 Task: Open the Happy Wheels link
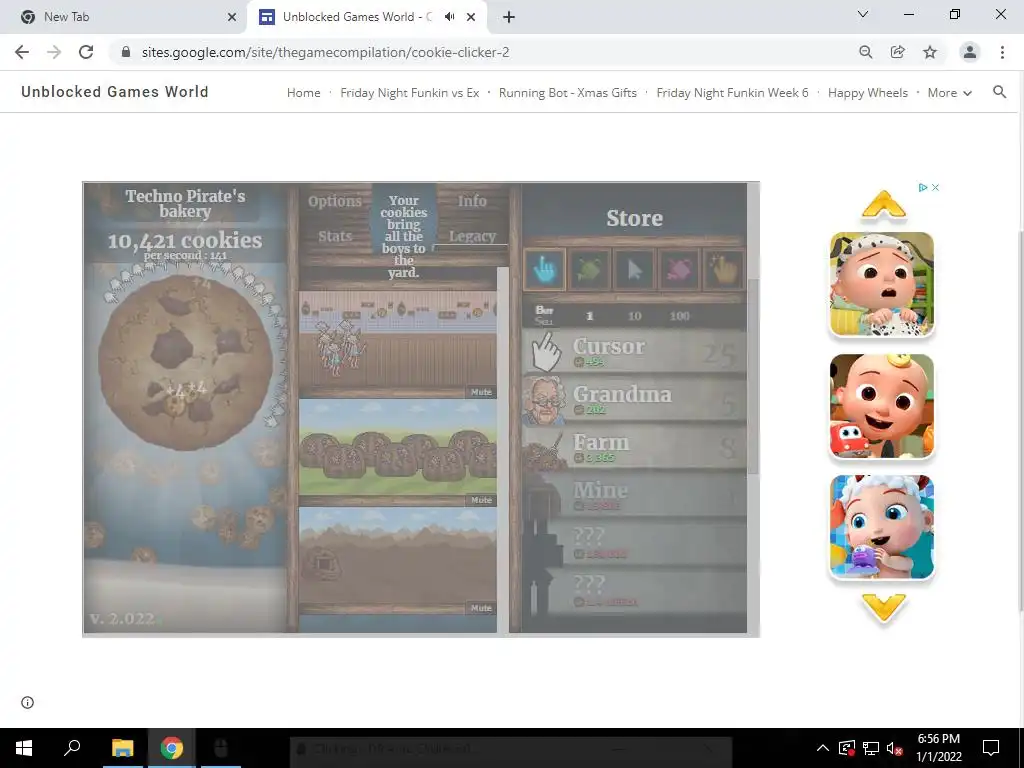pyautogui.click(x=867, y=93)
